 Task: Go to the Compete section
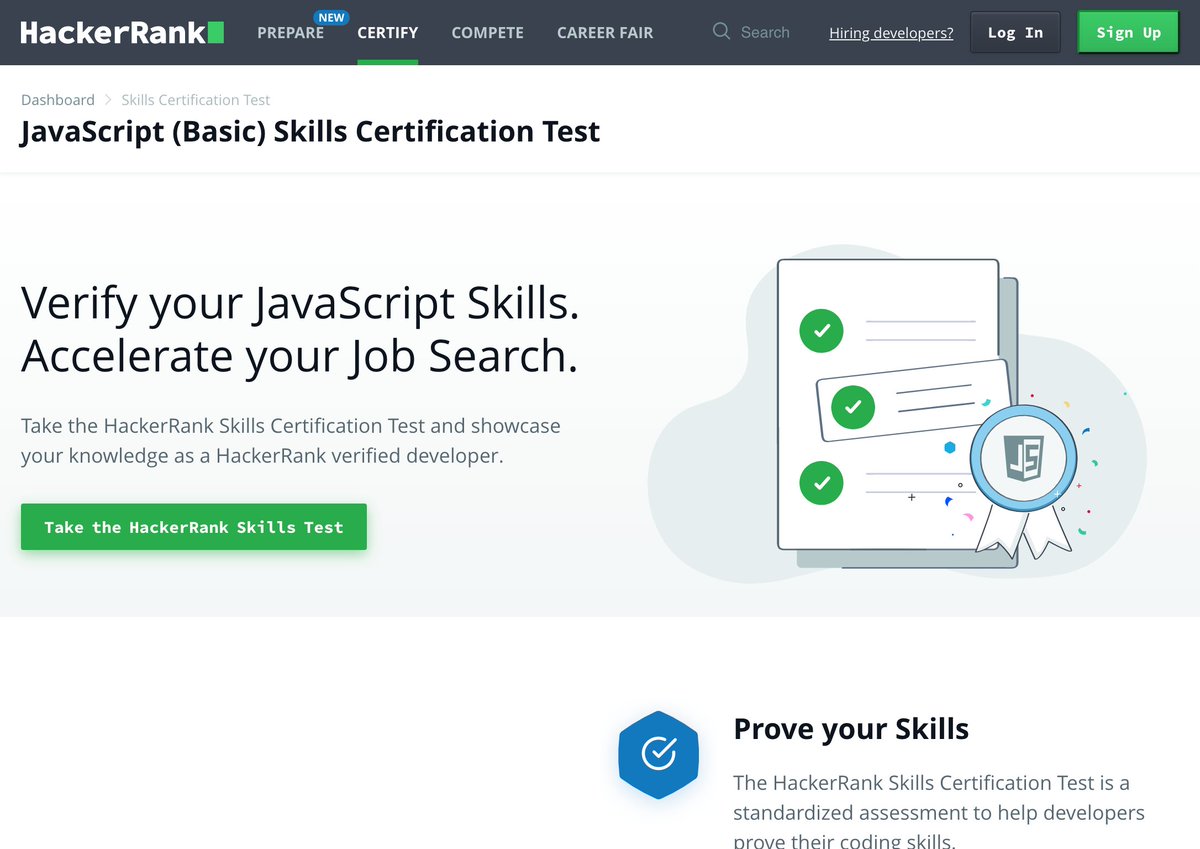tap(487, 33)
